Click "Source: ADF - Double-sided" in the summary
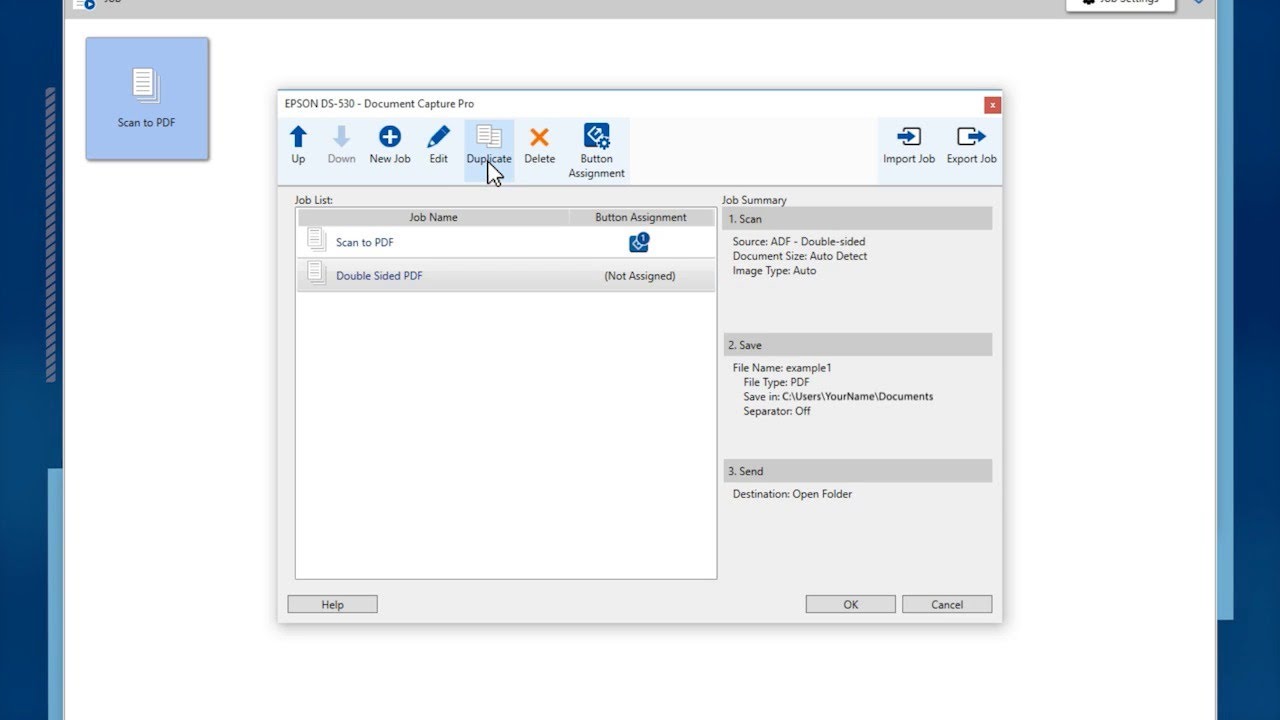 point(799,242)
